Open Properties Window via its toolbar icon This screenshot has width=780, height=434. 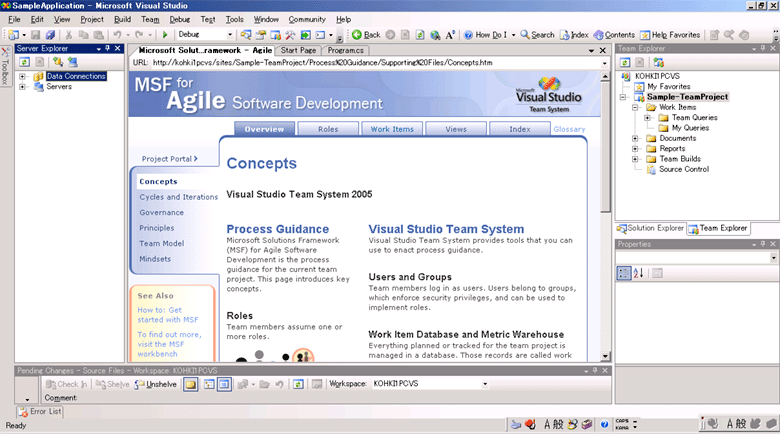click(260, 35)
